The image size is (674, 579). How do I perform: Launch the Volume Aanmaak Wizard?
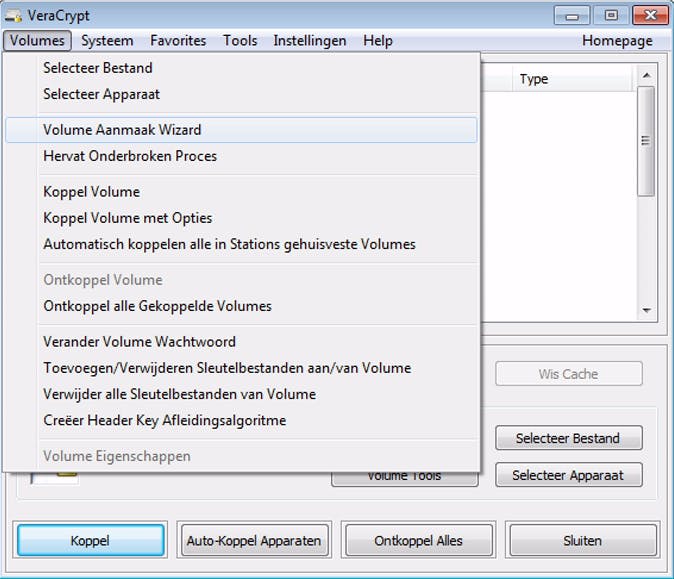pyautogui.click(x=241, y=130)
